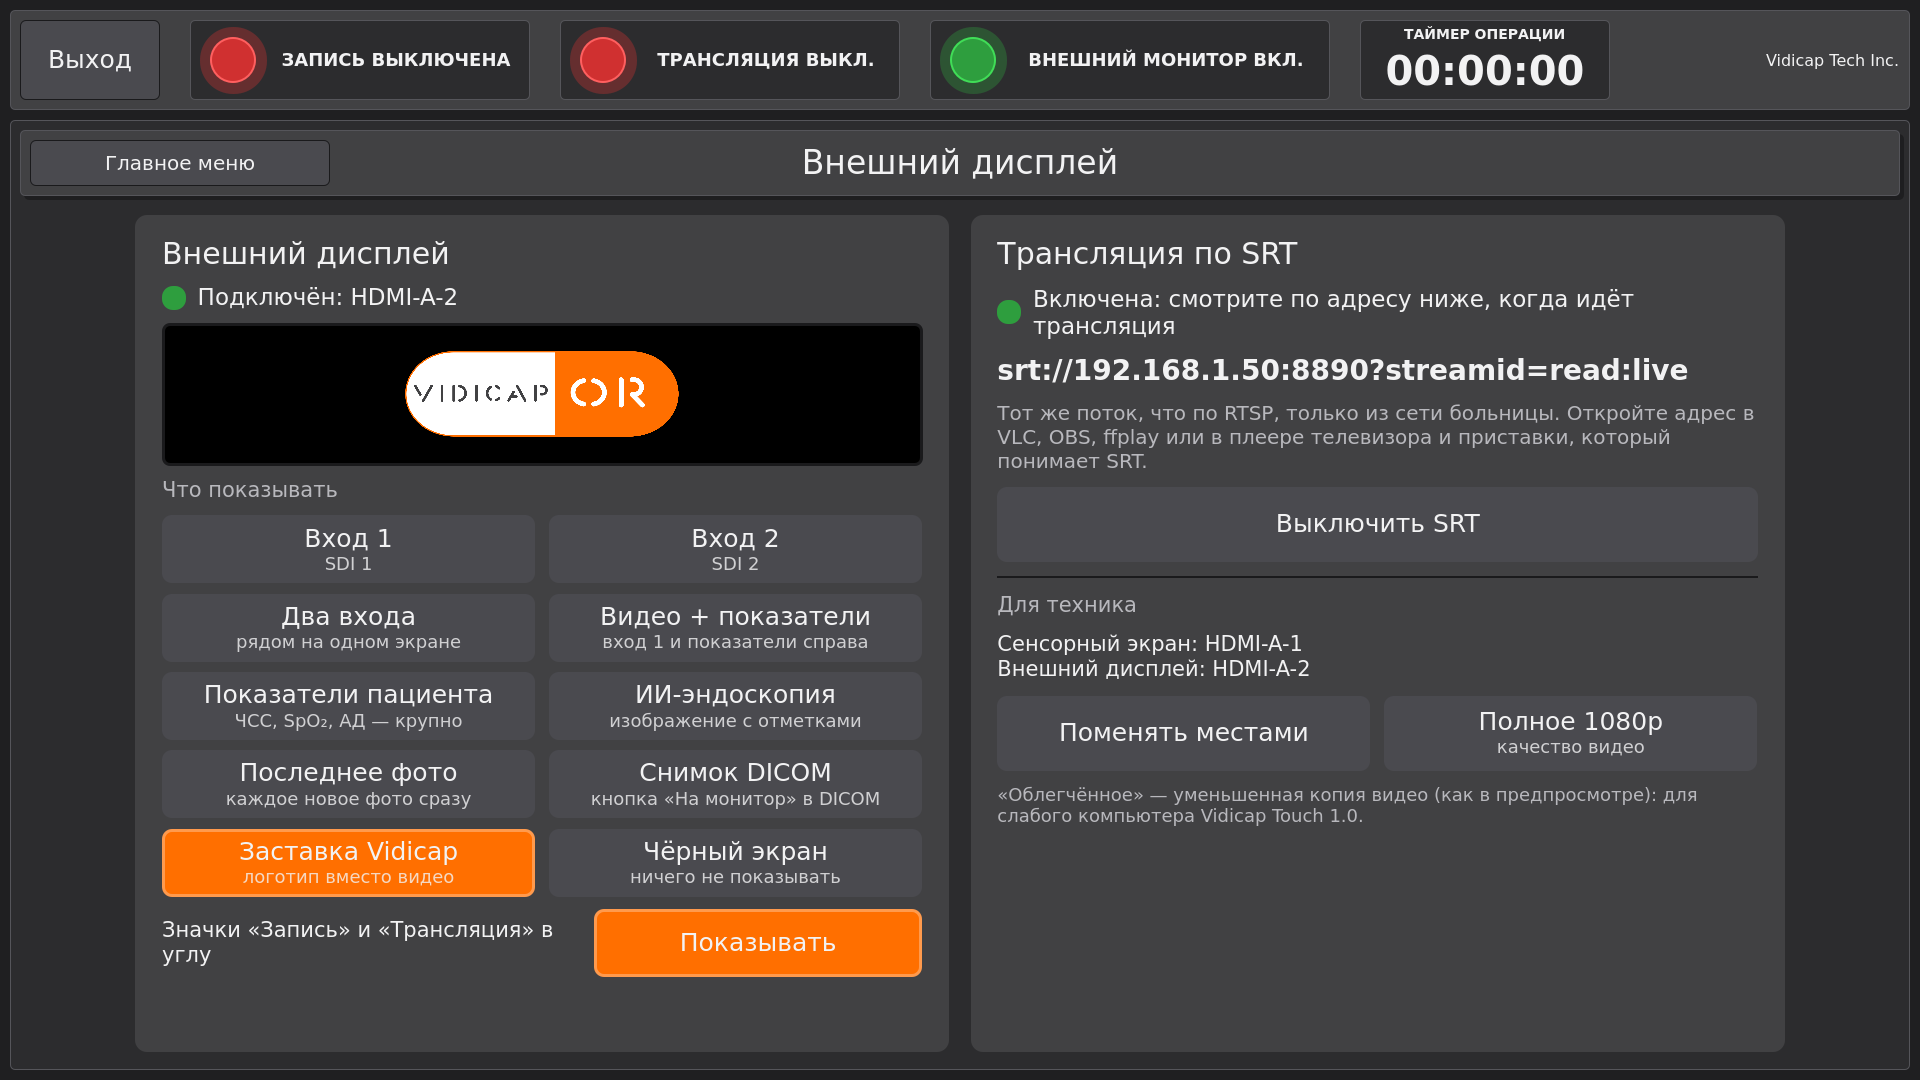The height and width of the screenshot is (1080, 1920).
Task: Select Два входа side-by-side mode
Action: tap(348, 628)
